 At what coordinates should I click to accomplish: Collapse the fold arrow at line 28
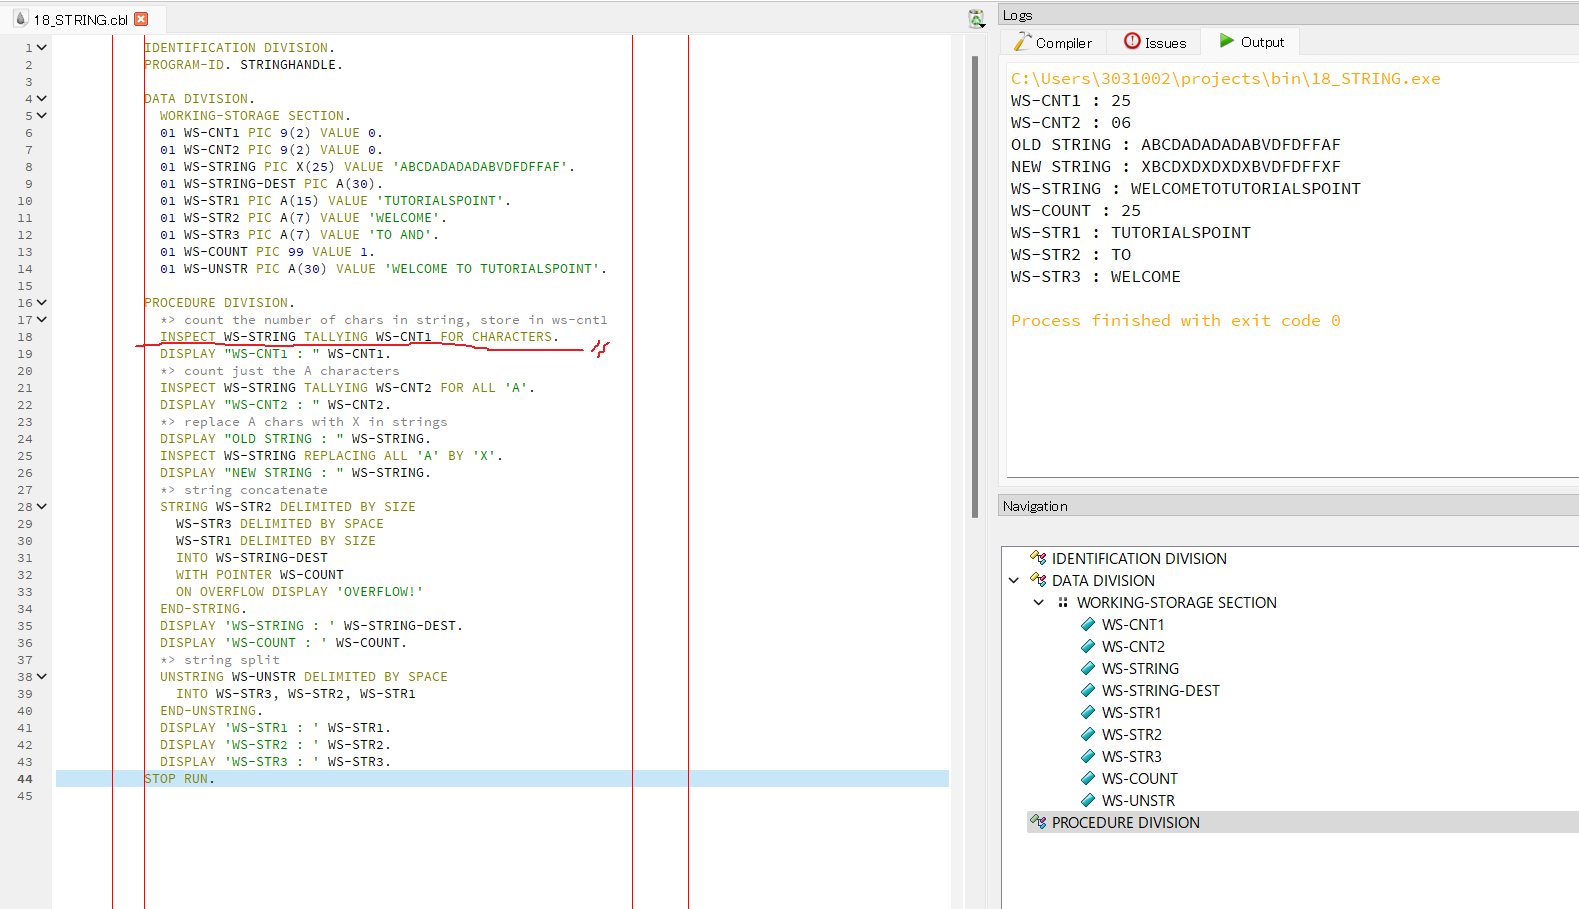(42, 507)
